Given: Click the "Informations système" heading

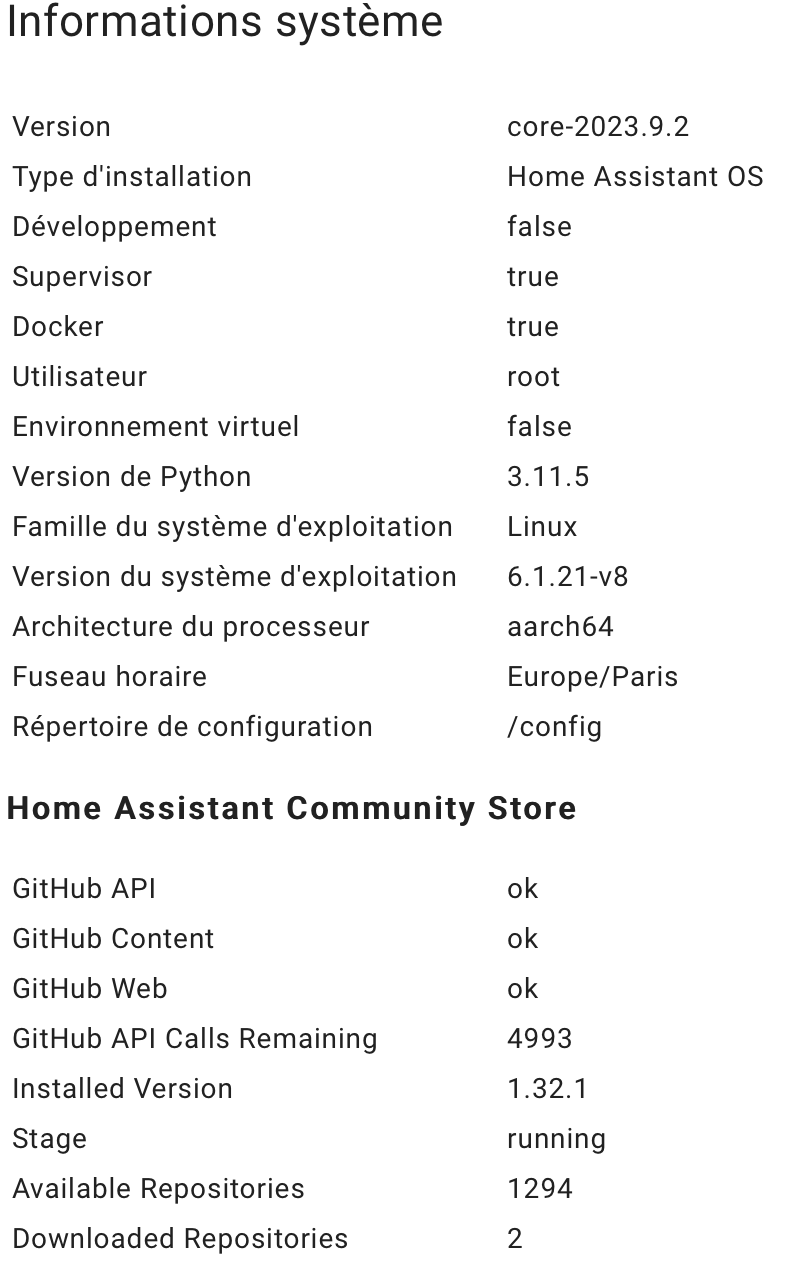Looking at the screenshot, I should point(225,22).
